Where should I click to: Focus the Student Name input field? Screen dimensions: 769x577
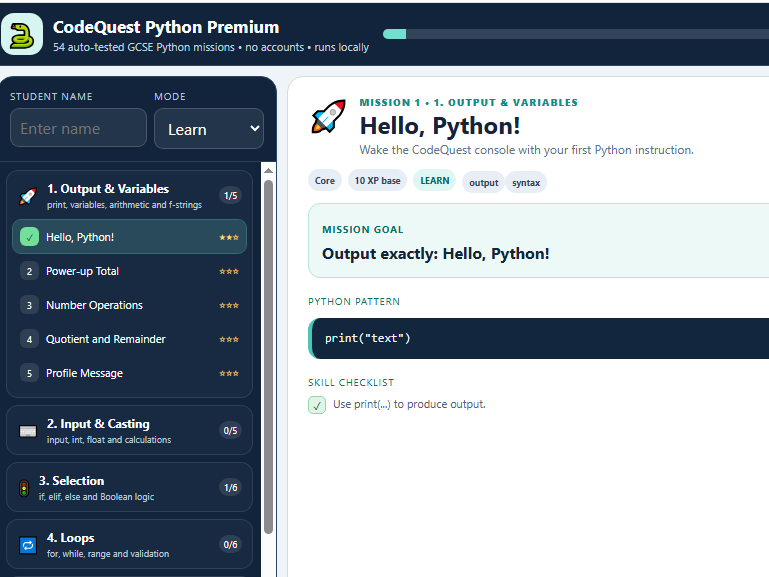pyautogui.click(x=78, y=127)
